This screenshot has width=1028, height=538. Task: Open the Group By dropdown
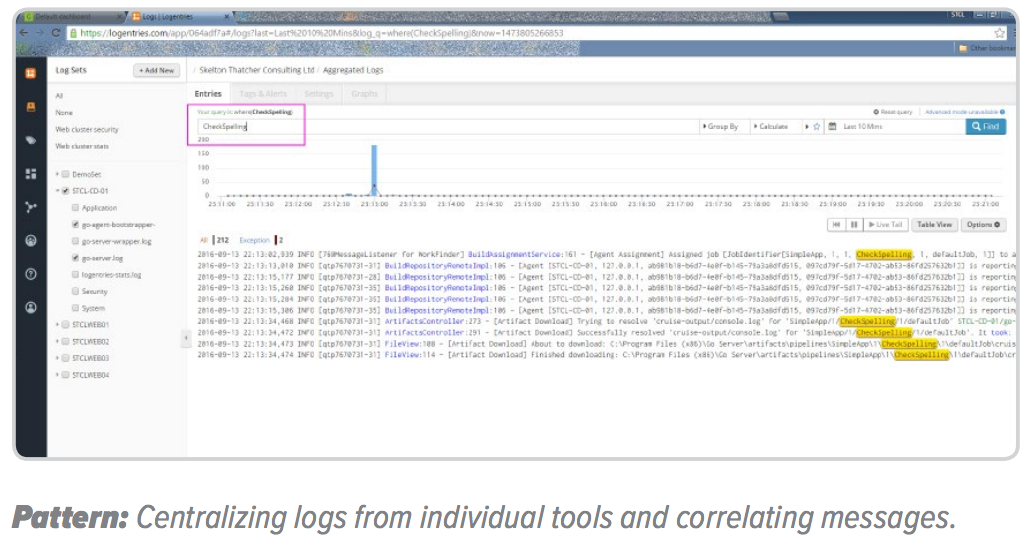point(722,127)
